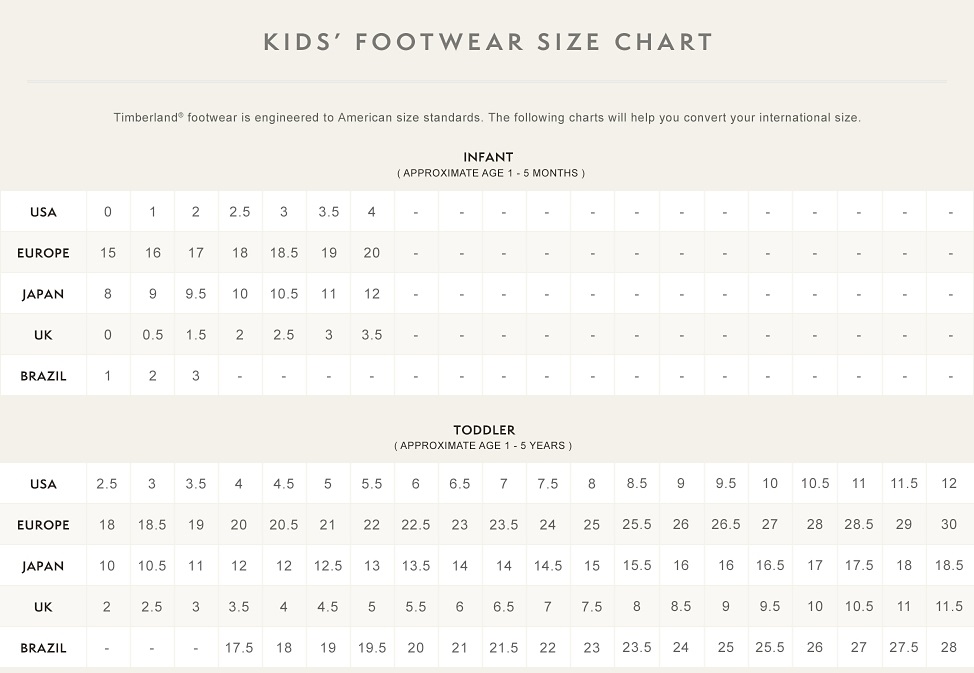The height and width of the screenshot is (673, 974).
Task: Click the INFANT section title
Action: pyautogui.click(x=488, y=157)
